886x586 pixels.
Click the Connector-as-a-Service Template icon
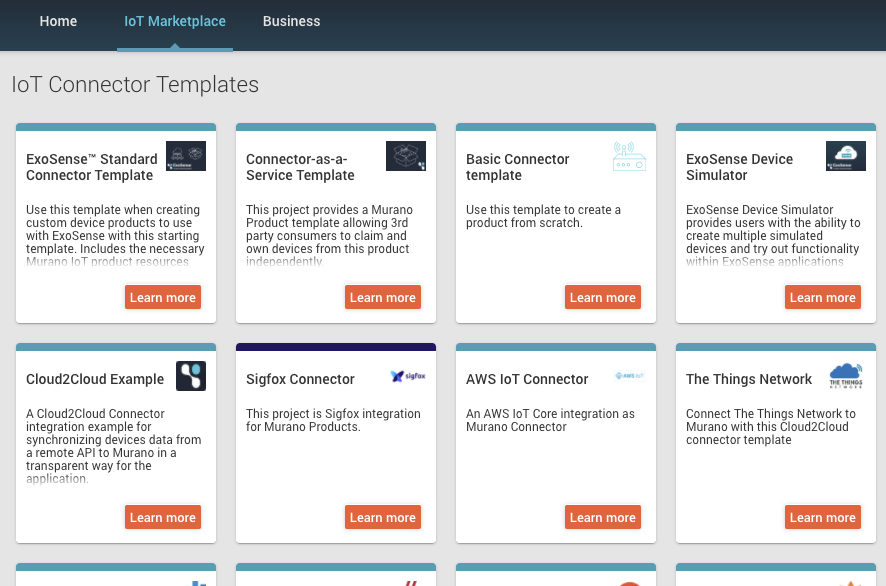point(406,156)
